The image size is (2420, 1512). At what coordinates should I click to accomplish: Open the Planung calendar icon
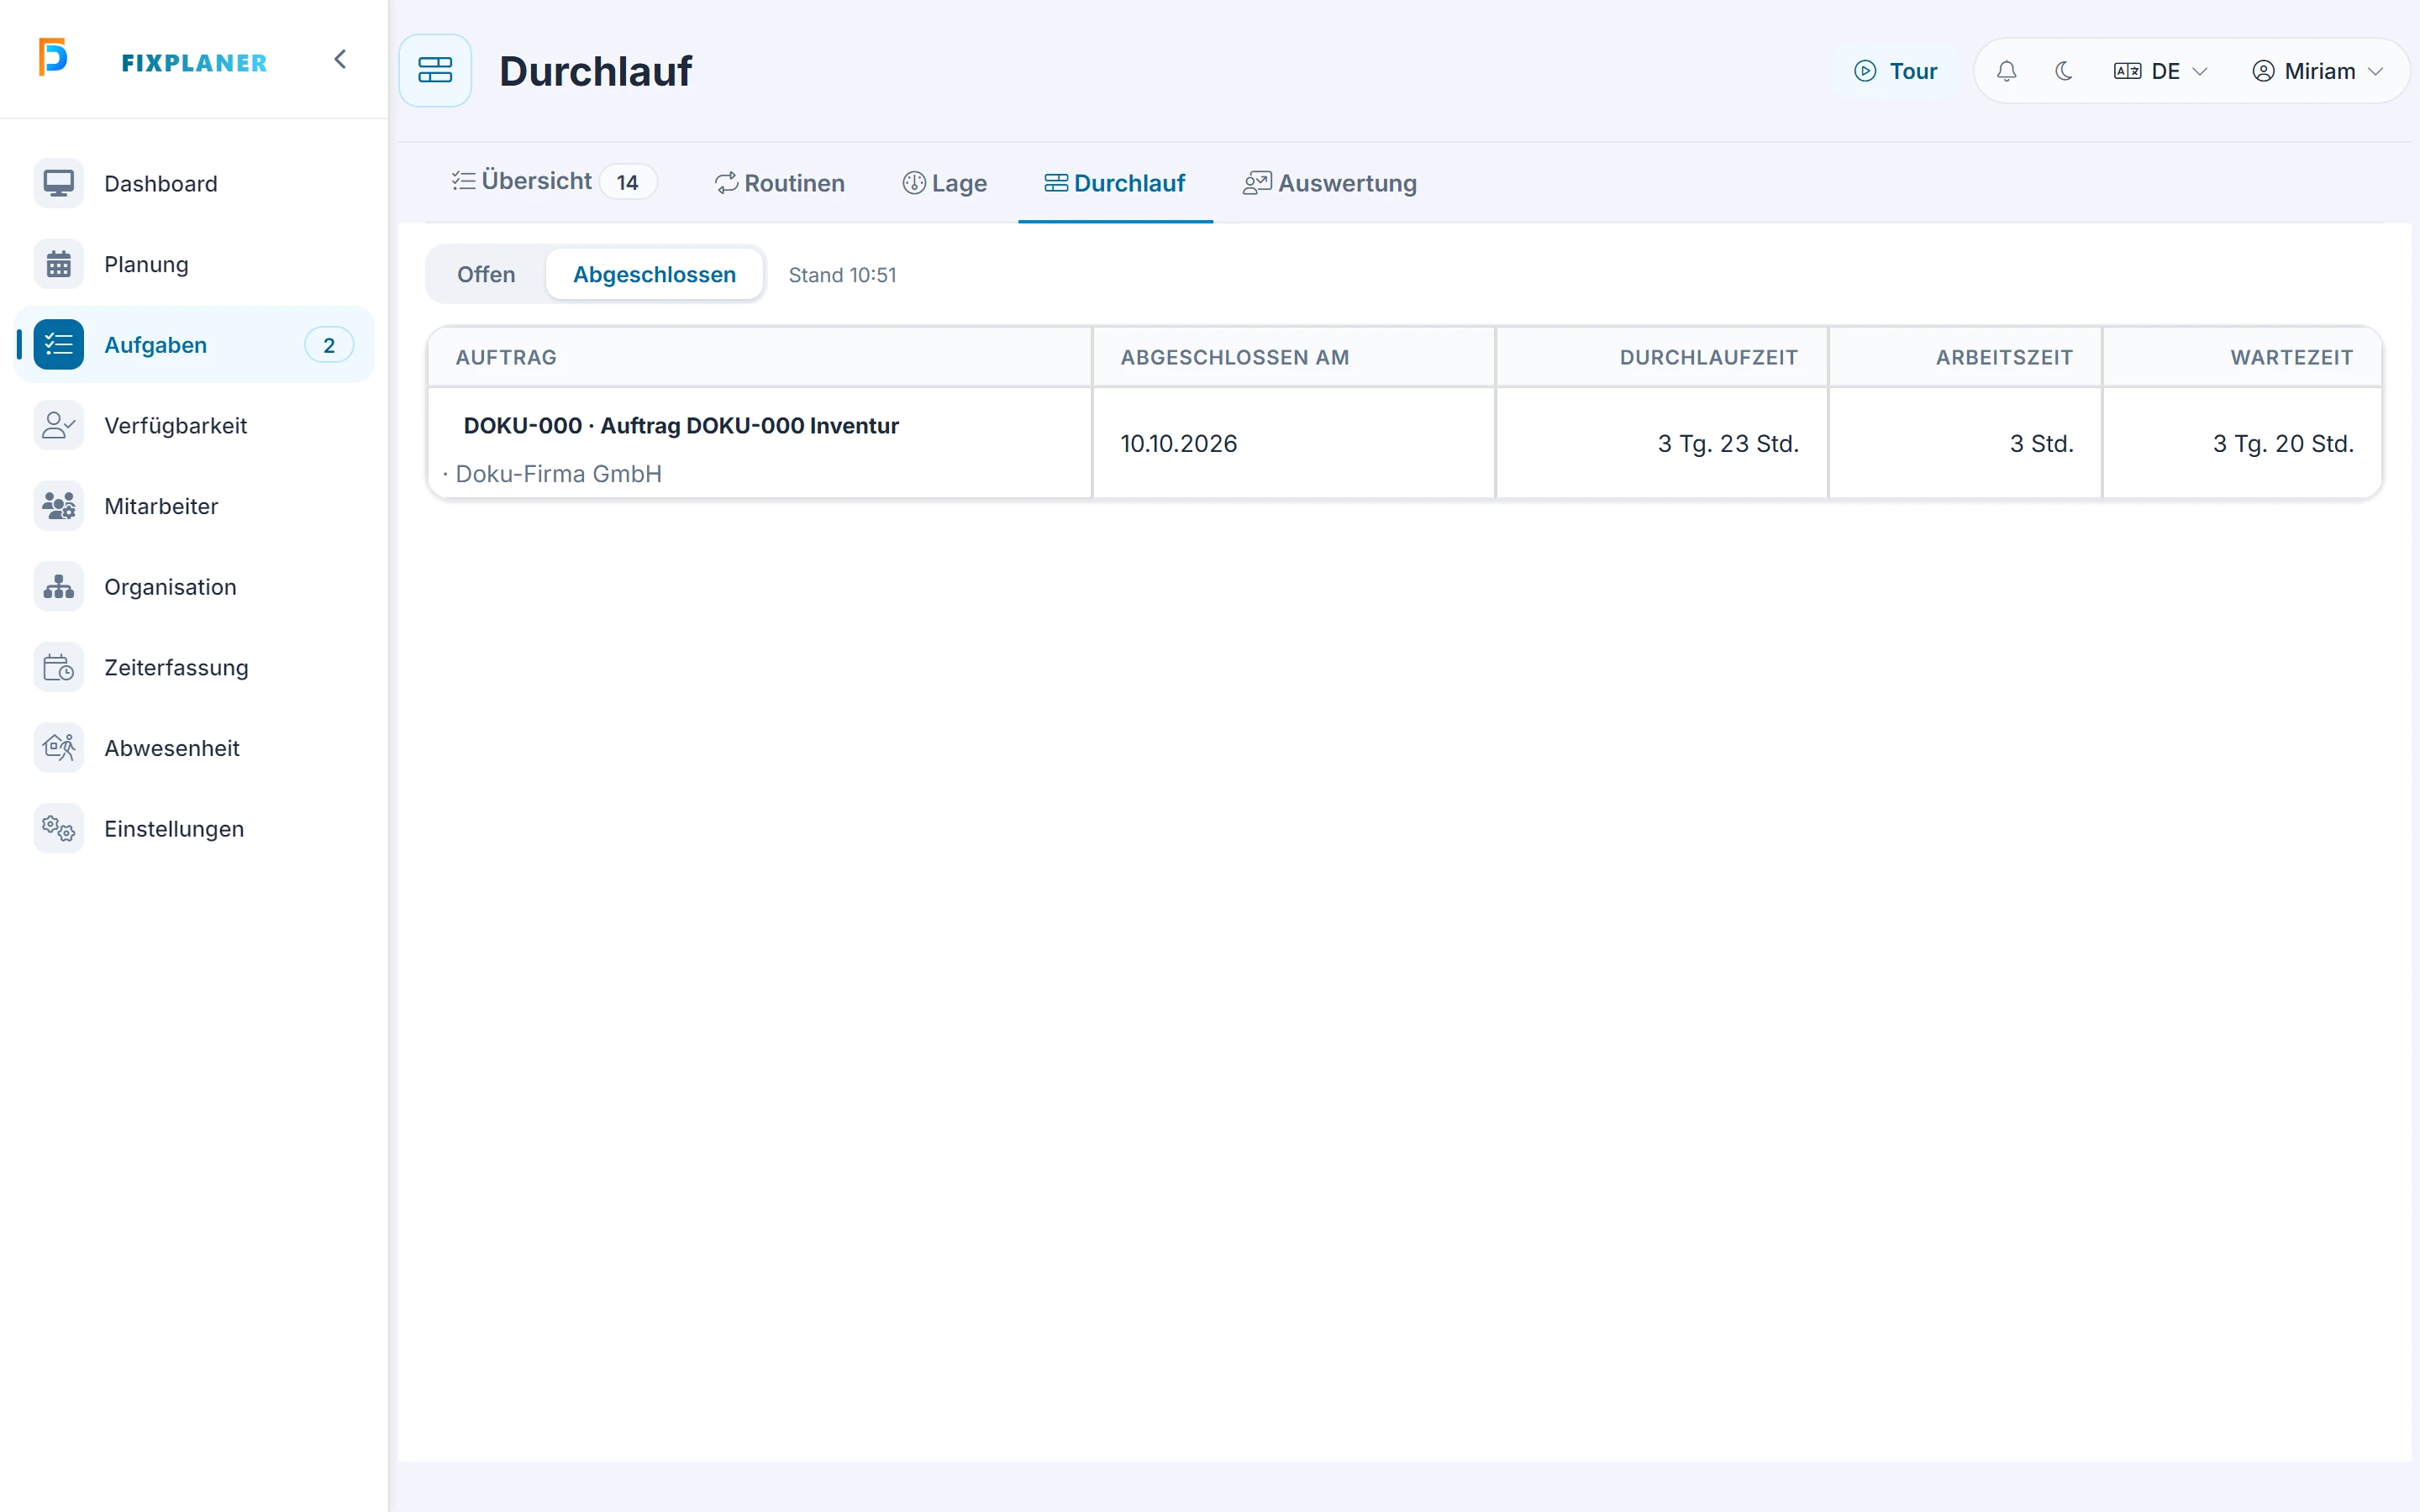pyautogui.click(x=59, y=265)
